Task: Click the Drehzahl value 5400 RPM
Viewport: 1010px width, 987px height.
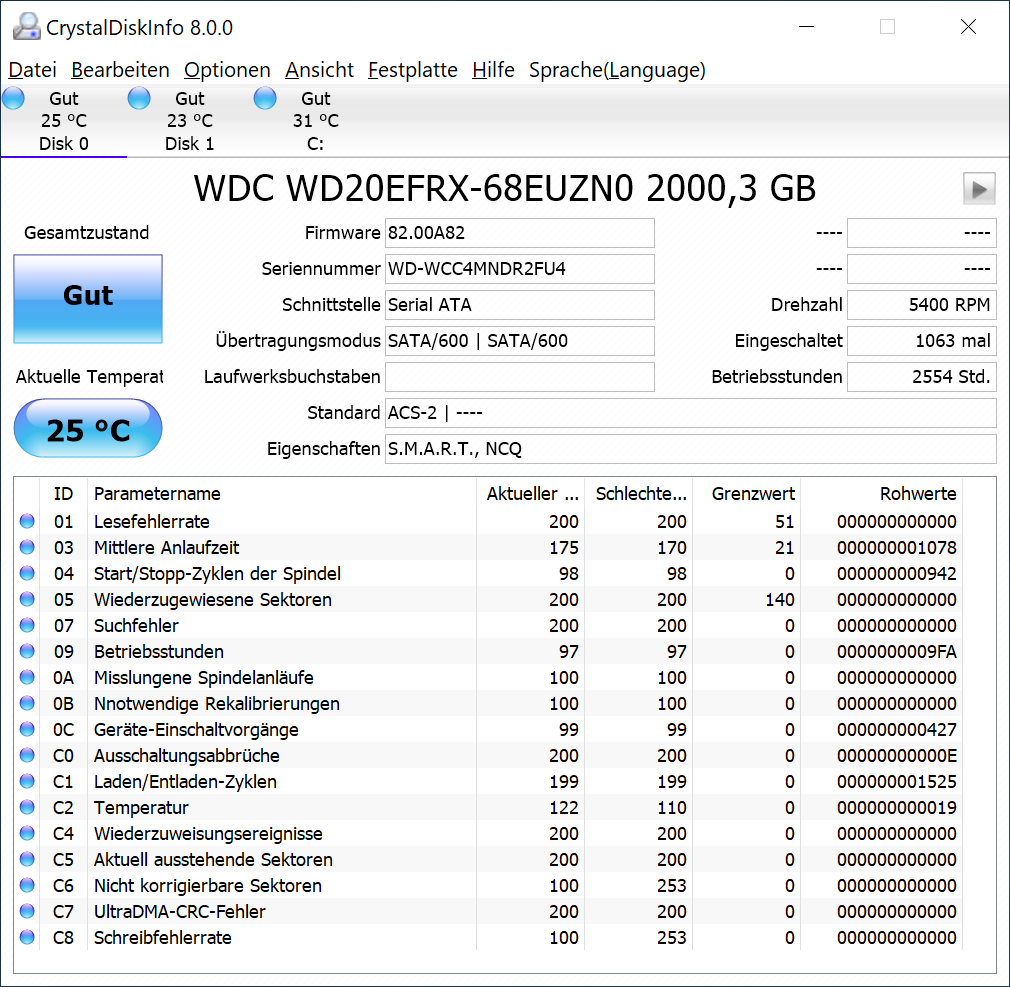Action: pos(922,305)
